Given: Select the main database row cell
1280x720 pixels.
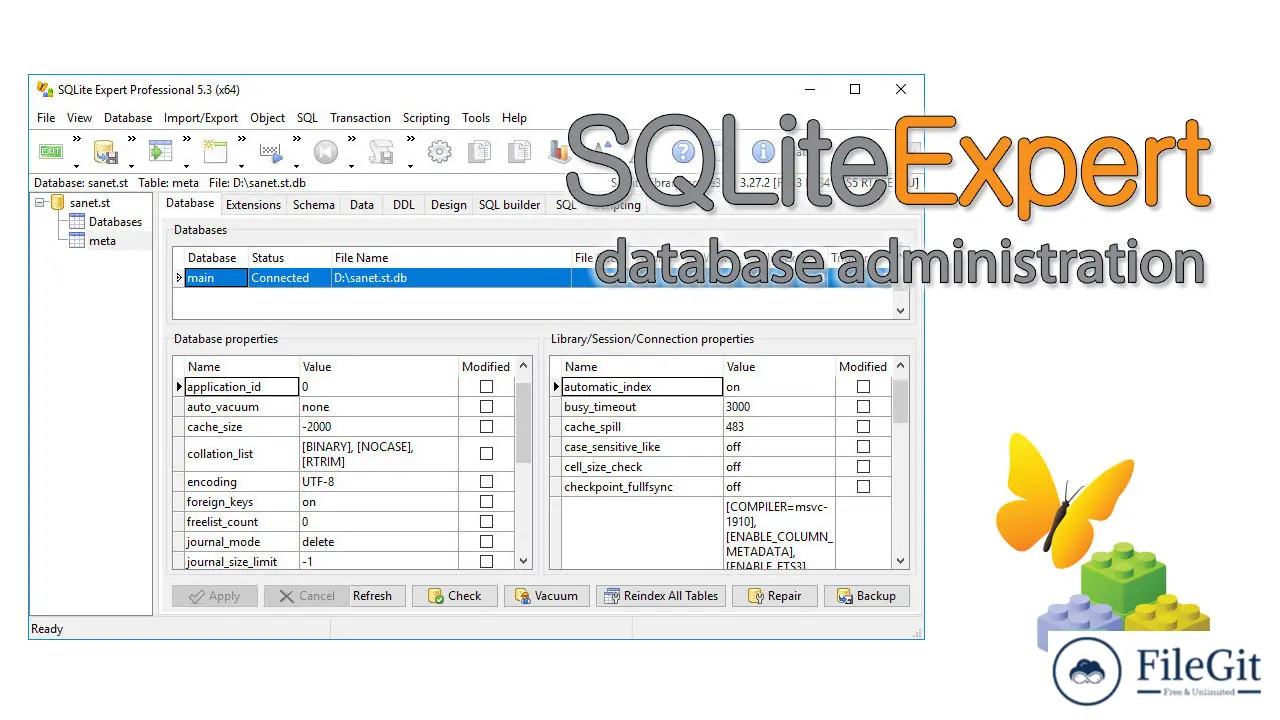Looking at the screenshot, I should 216,278.
